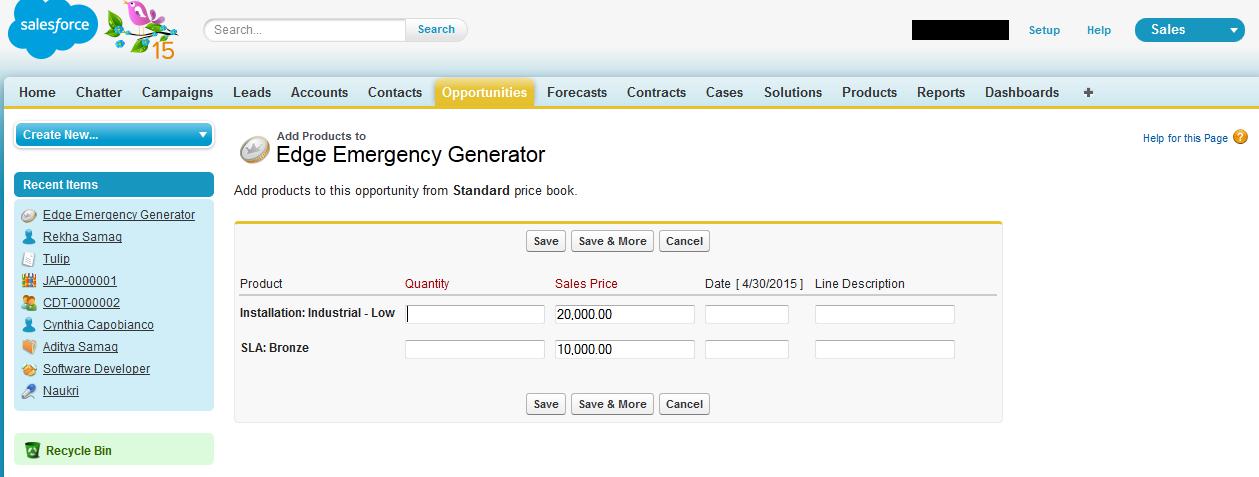Click the top Cancel button
The width and height of the screenshot is (1259, 477).
[684, 241]
